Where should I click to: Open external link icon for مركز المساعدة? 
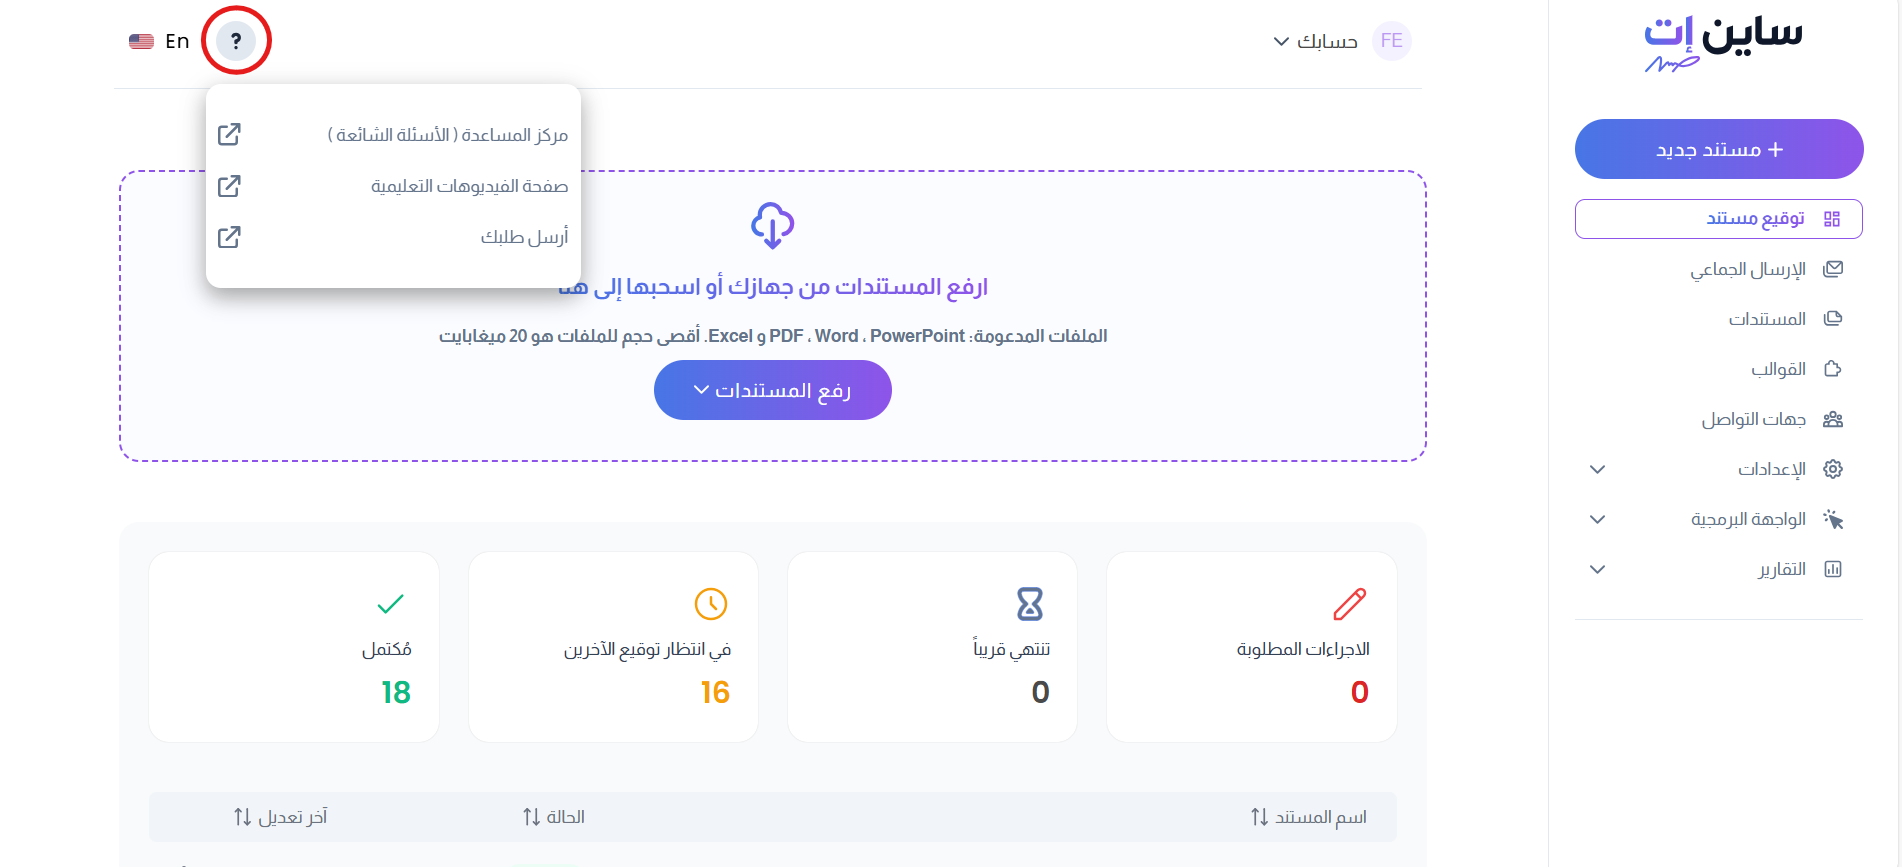pyautogui.click(x=229, y=134)
